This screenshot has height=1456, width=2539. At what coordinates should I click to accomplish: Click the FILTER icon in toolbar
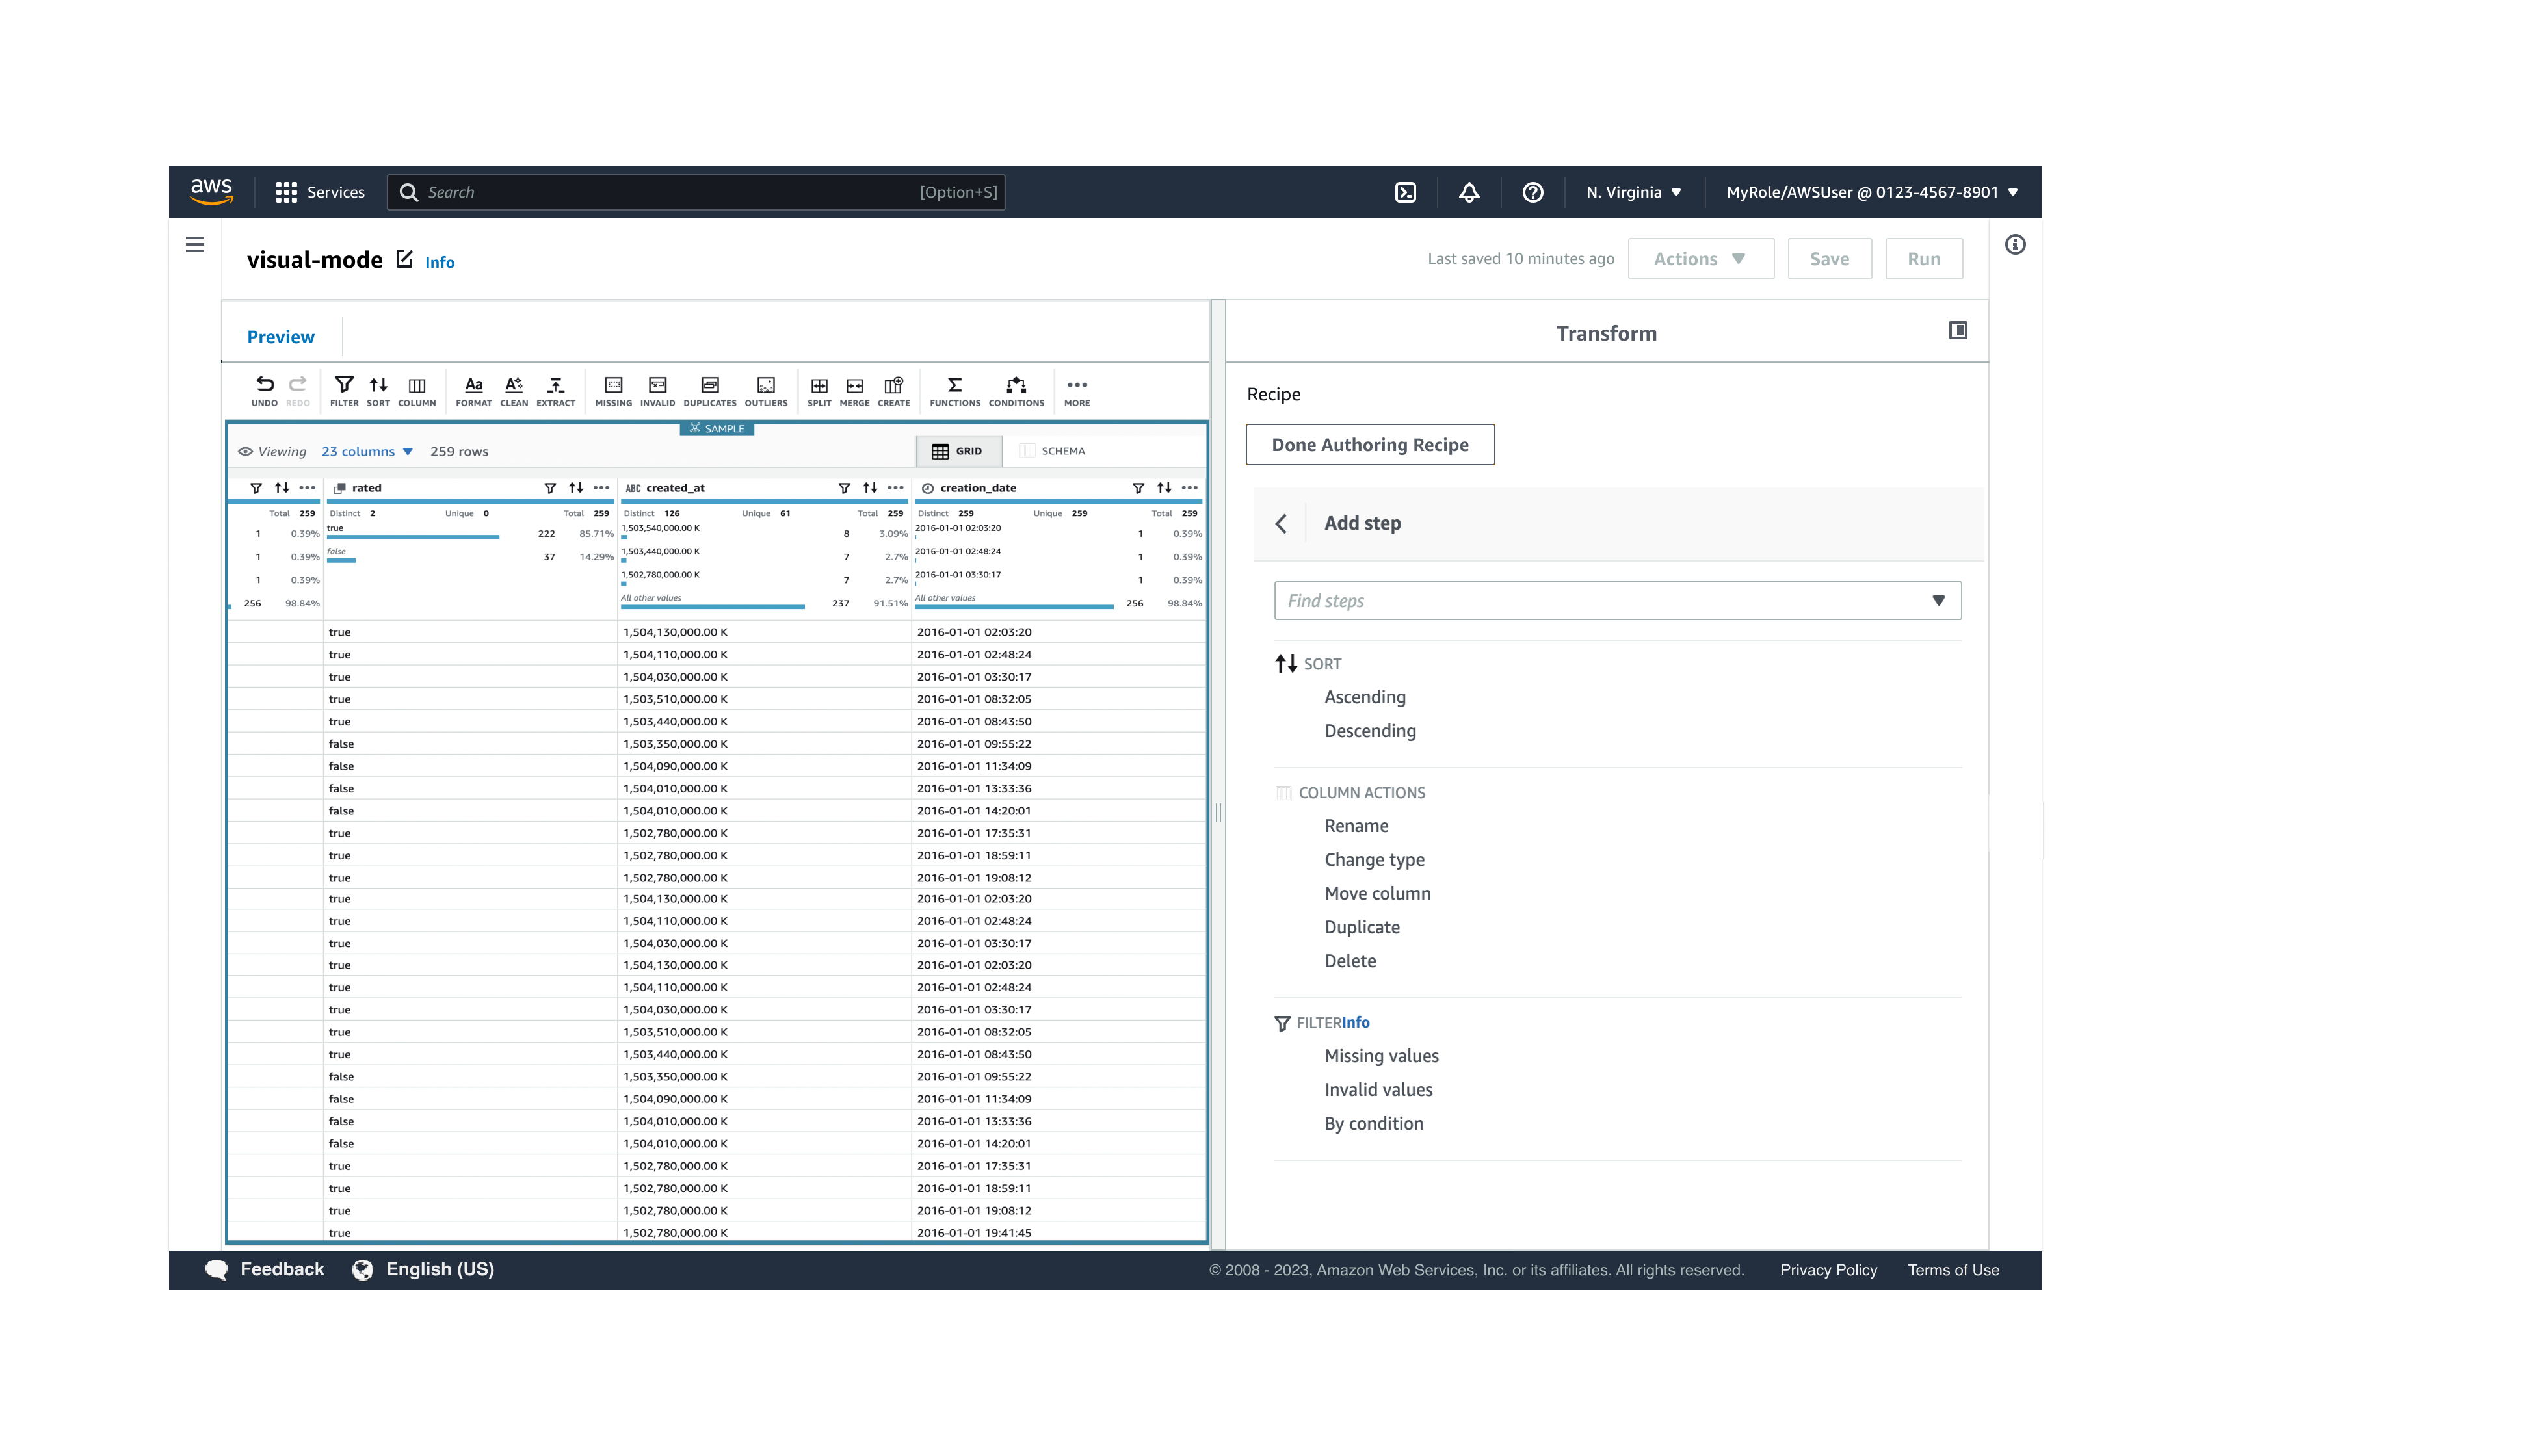coord(342,391)
